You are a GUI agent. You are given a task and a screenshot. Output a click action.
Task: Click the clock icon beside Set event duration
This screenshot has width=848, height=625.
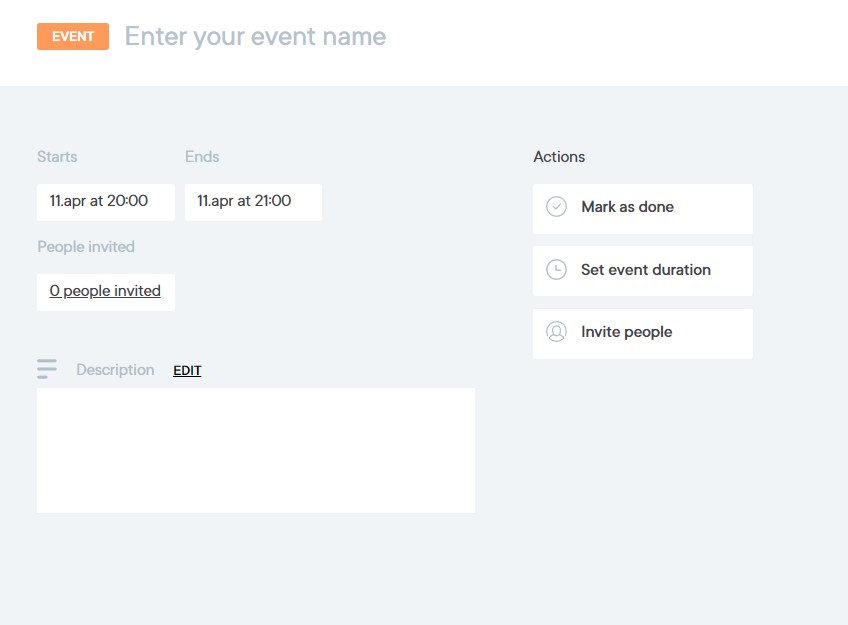click(556, 270)
